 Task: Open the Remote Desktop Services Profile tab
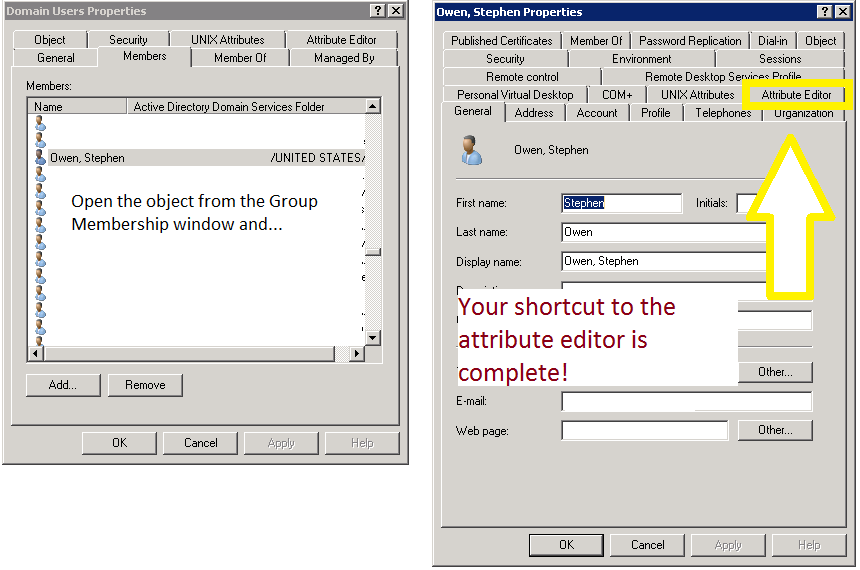pos(723,77)
